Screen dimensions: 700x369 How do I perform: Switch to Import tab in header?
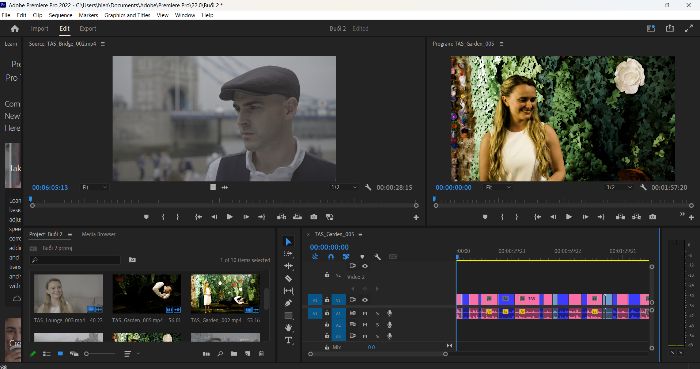click(39, 29)
